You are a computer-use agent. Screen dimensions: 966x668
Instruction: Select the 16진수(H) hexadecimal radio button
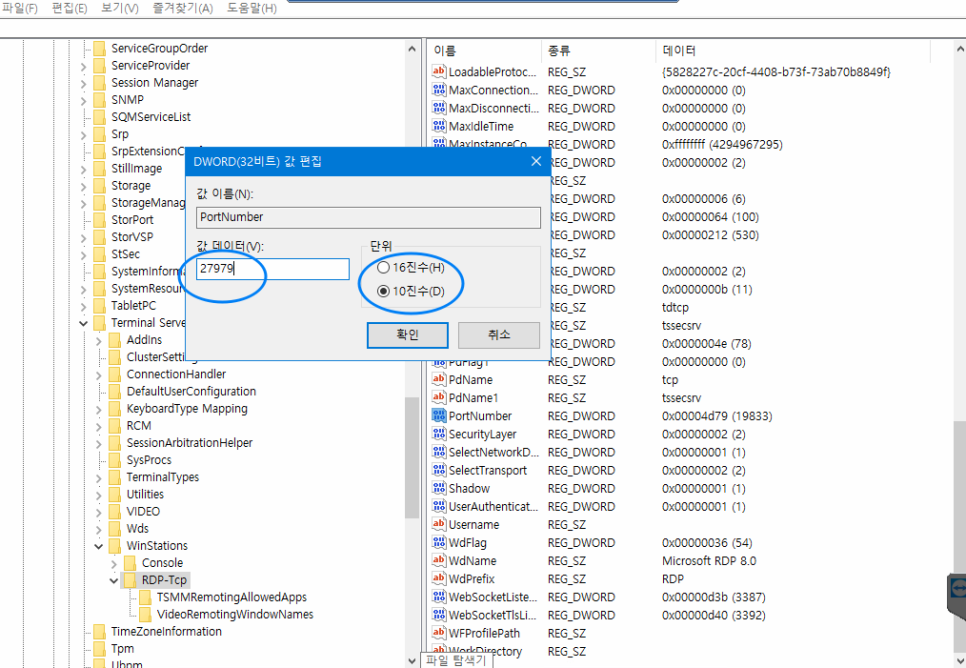[x=383, y=267]
